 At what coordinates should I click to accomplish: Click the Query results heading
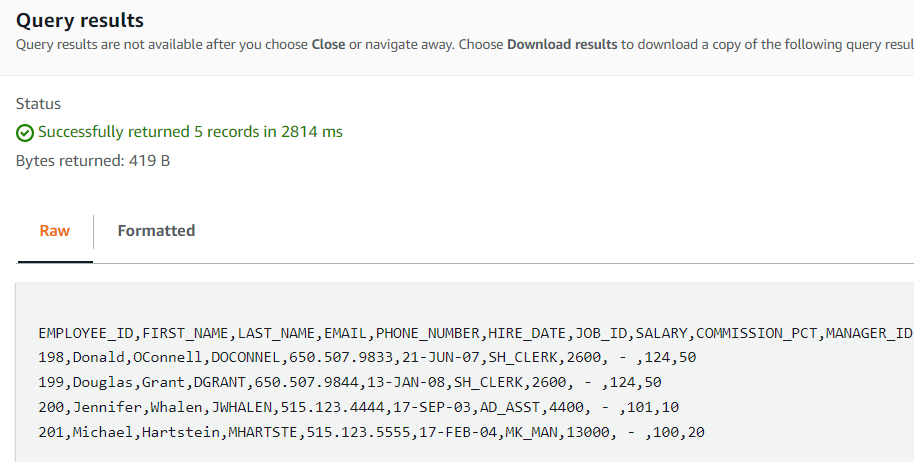coord(80,20)
